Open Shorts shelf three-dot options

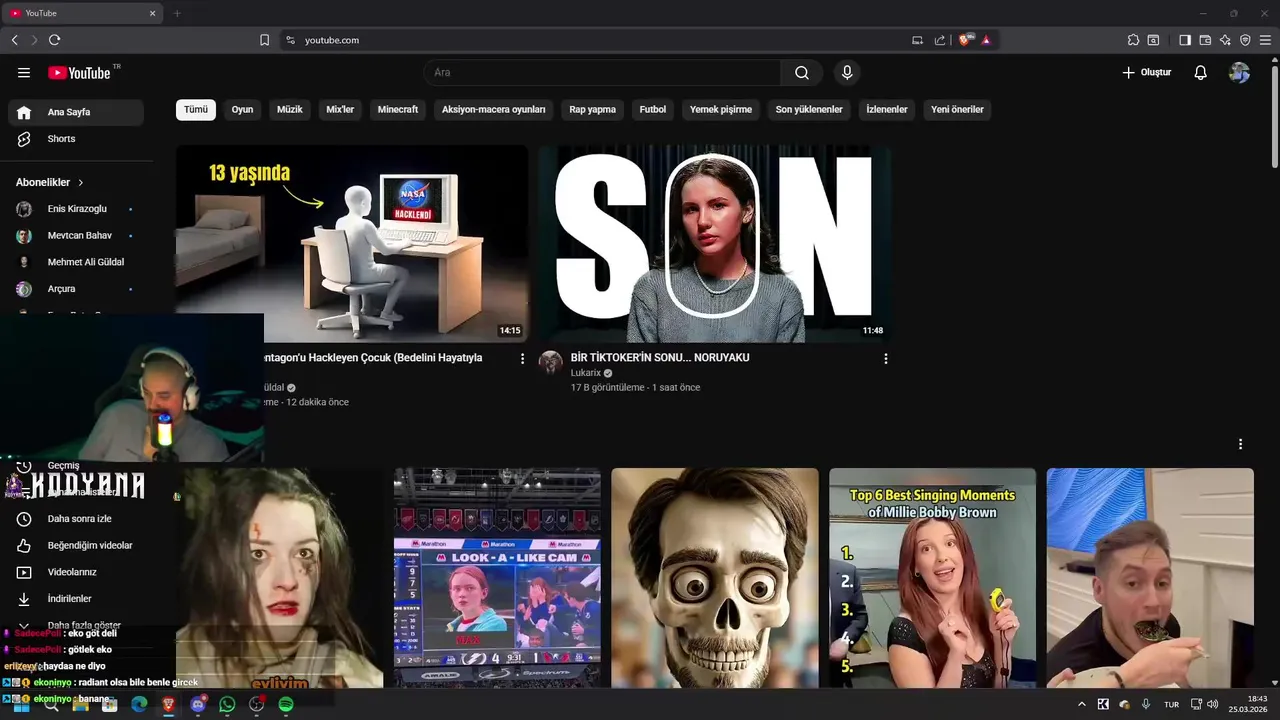[1240, 444]
